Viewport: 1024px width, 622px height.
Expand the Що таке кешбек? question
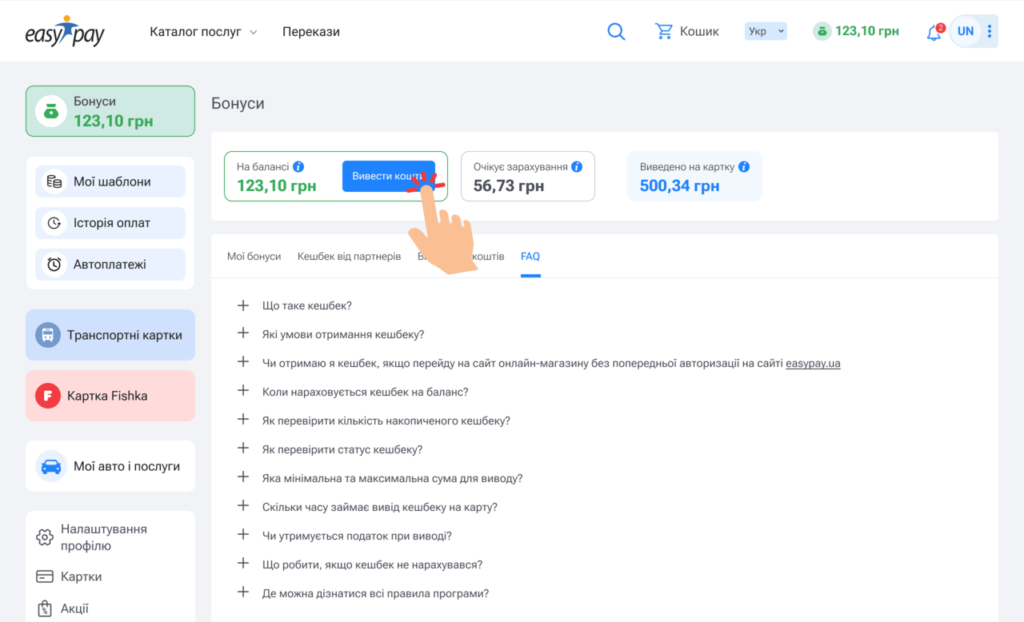[x=306, y=306]
